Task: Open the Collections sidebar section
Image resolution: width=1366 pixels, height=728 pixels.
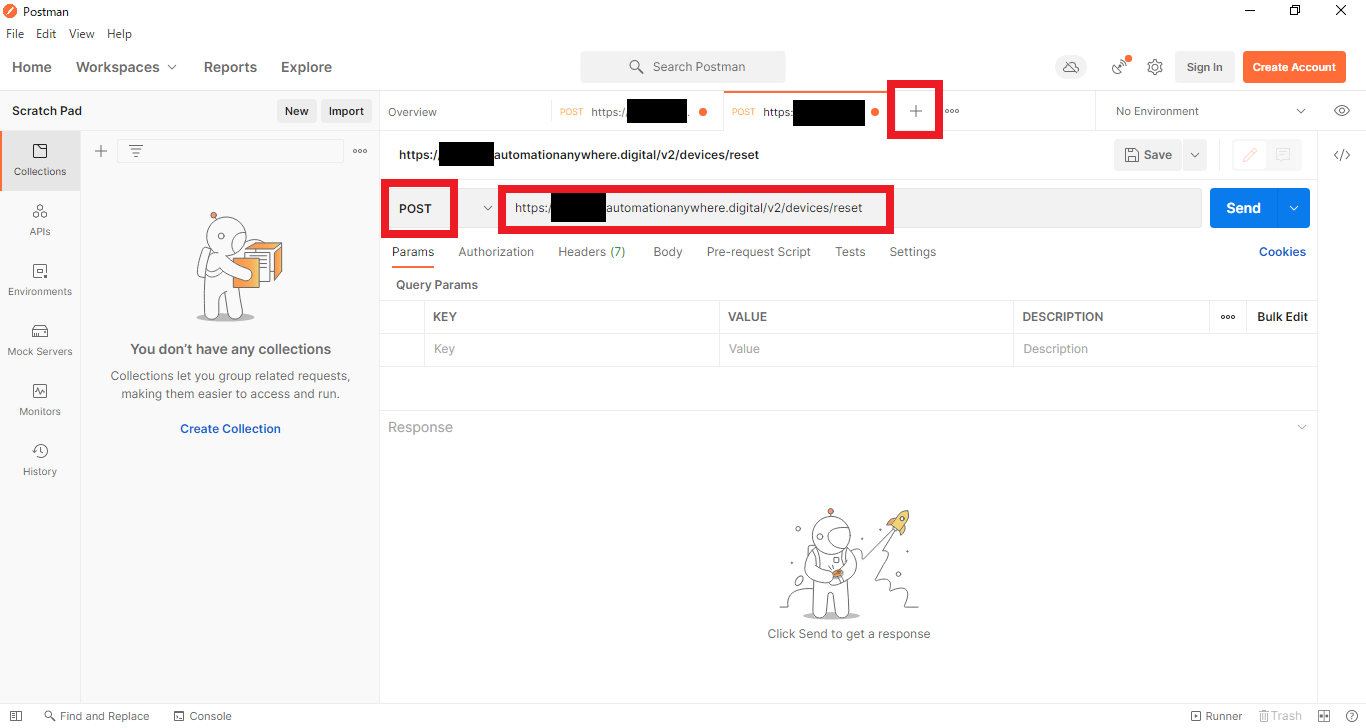Action: pyautogui.click(x=40, y=160)
